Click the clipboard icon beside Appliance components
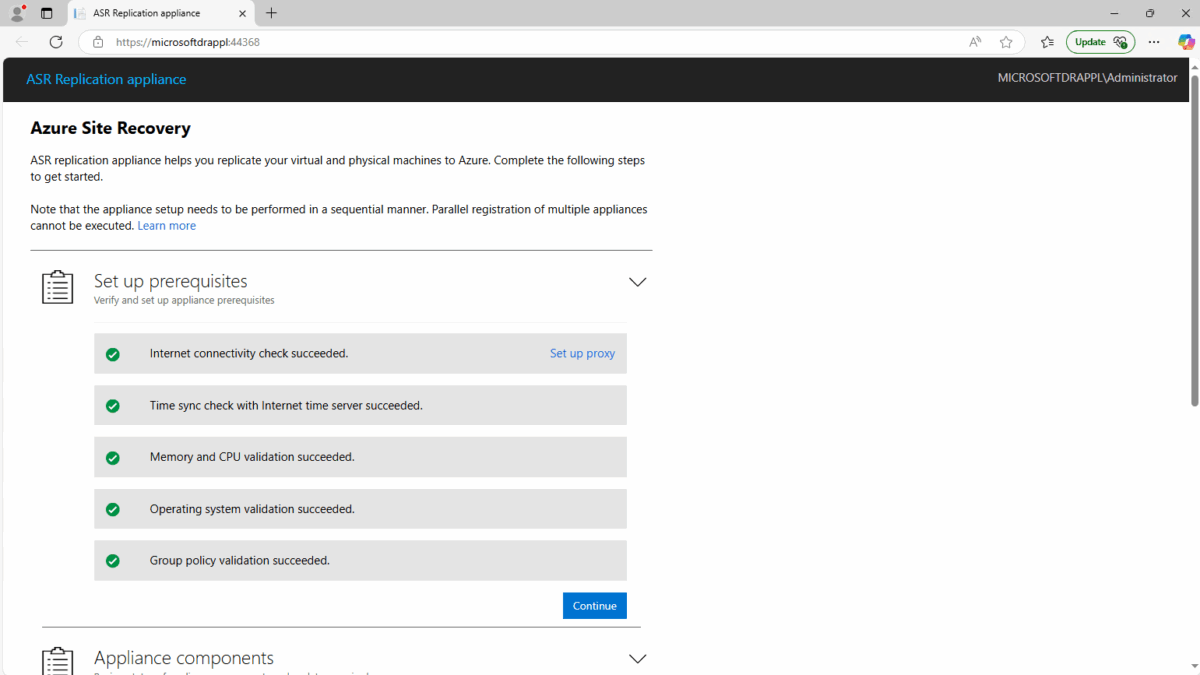The image size is (1200, 675). (57, 660)
